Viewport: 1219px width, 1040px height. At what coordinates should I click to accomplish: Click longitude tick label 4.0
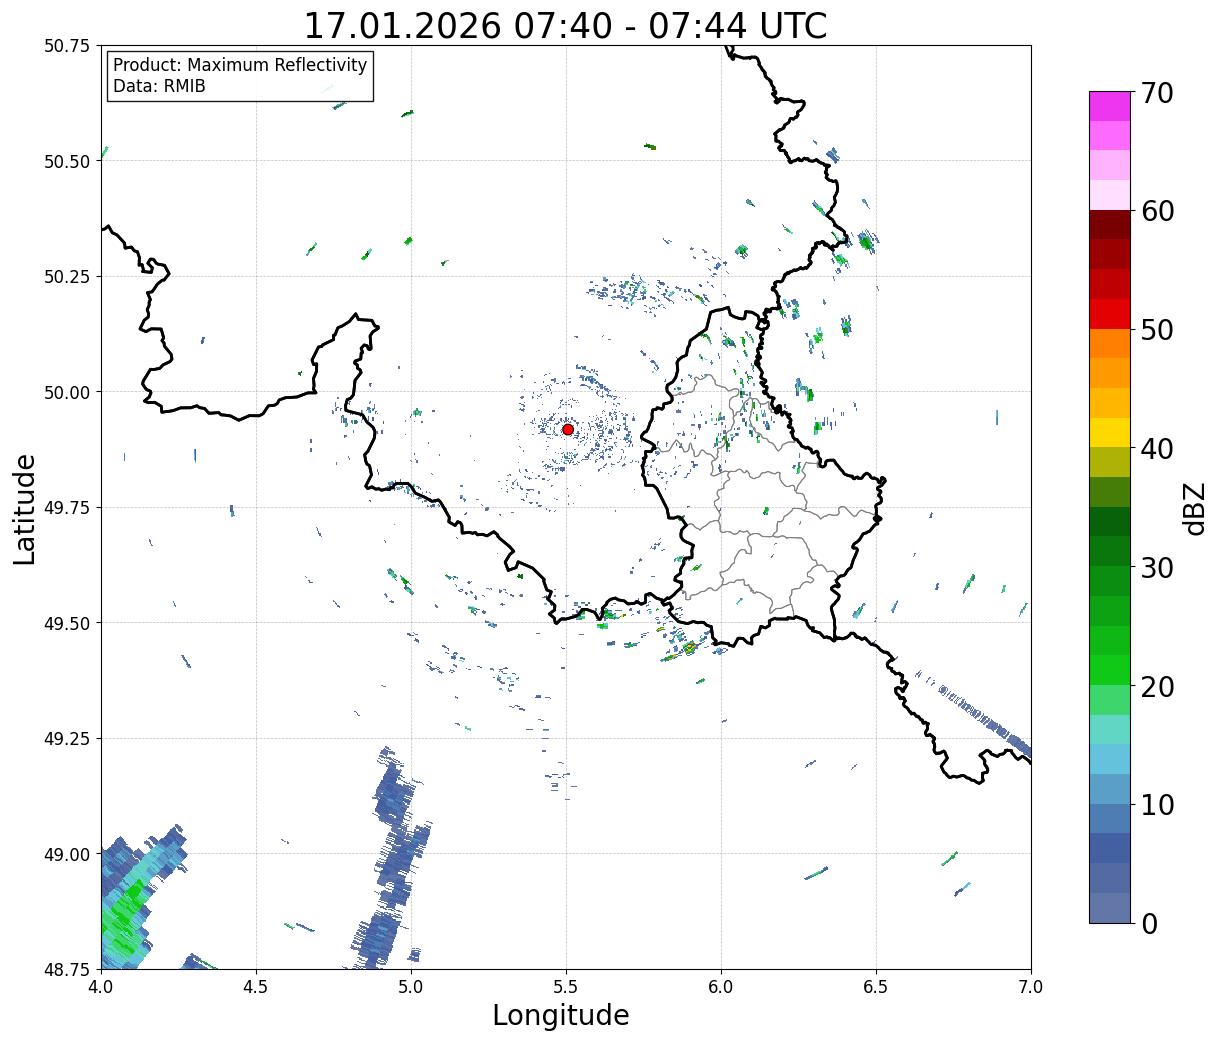coord(101,987)
